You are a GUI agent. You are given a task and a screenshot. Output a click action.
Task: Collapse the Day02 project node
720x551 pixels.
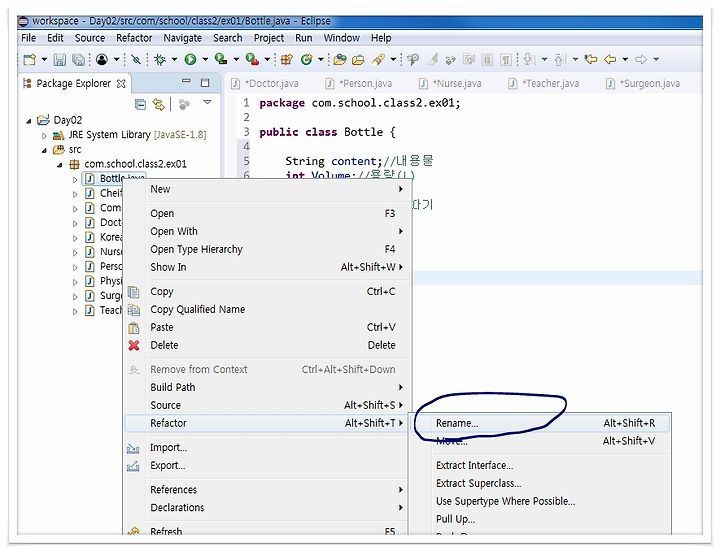pos(28,121)
